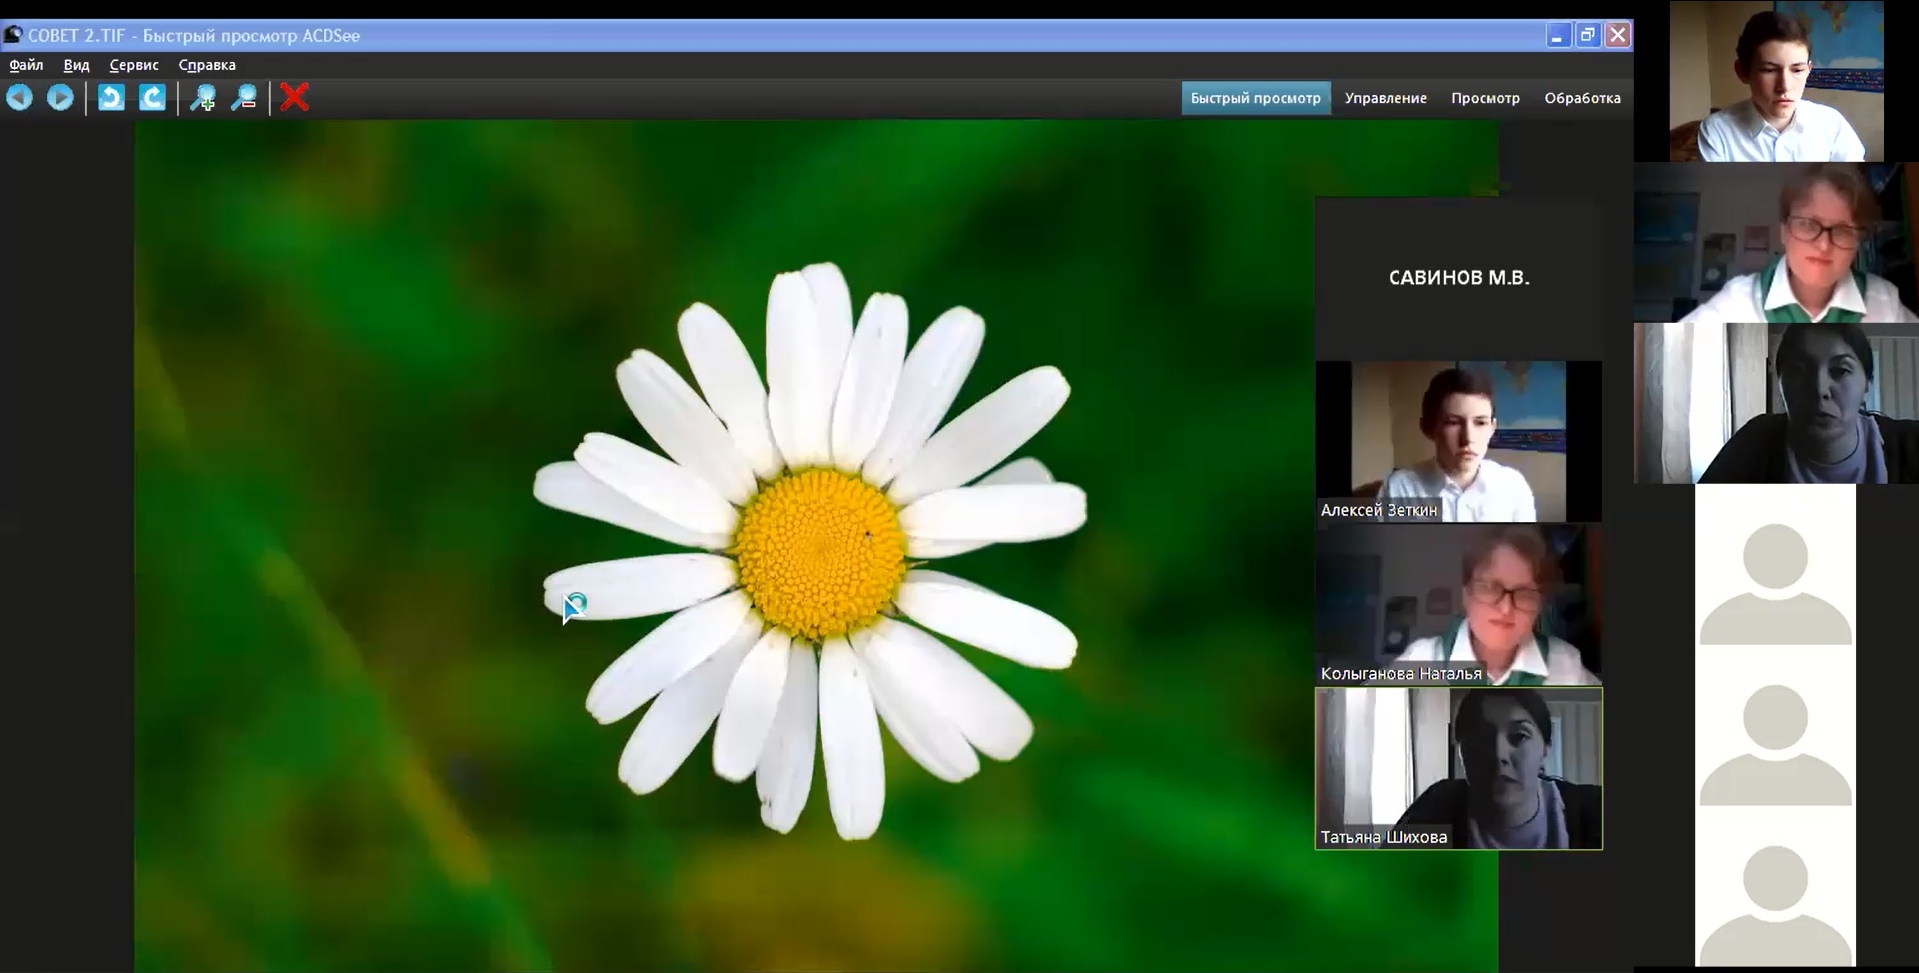Zoom out with magnifier minus icon

pos(244,98)
